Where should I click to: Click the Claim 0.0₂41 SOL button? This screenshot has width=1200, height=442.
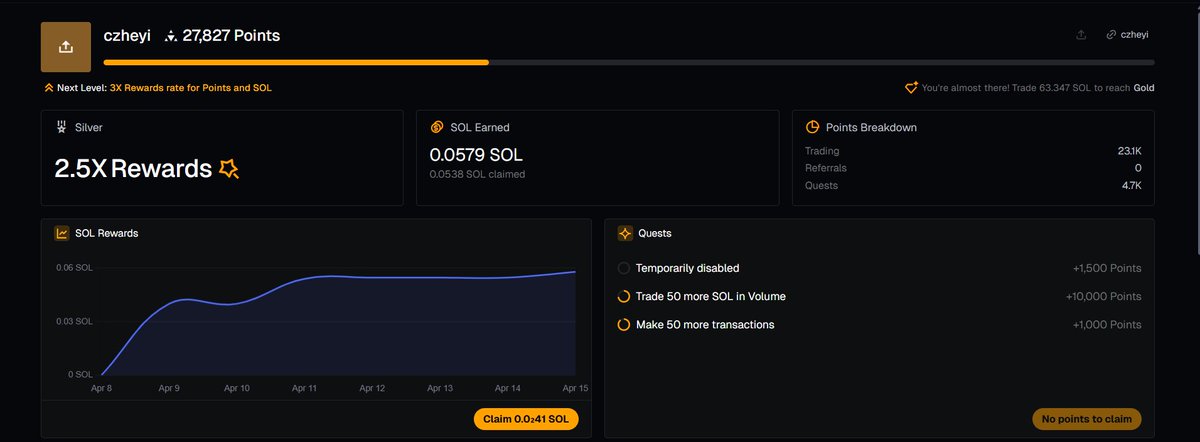pos(526,419)
